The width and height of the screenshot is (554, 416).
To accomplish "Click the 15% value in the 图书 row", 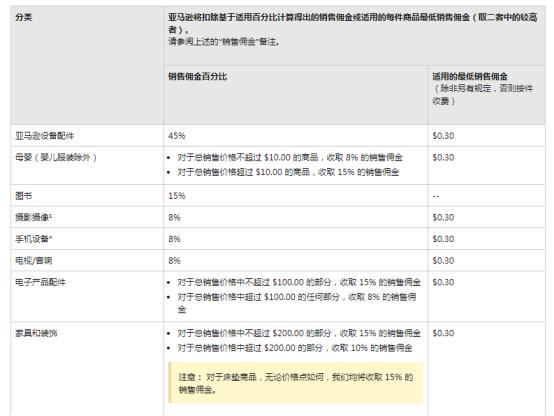I will pos(177,195).
